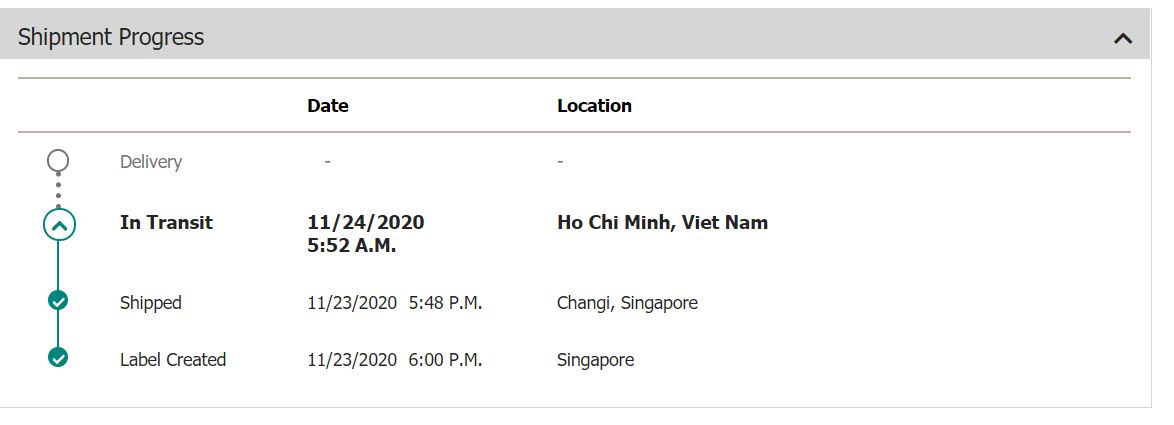Collapse the Shipment Progress panel chevron
The image size is (1174, 425).
1122,38
